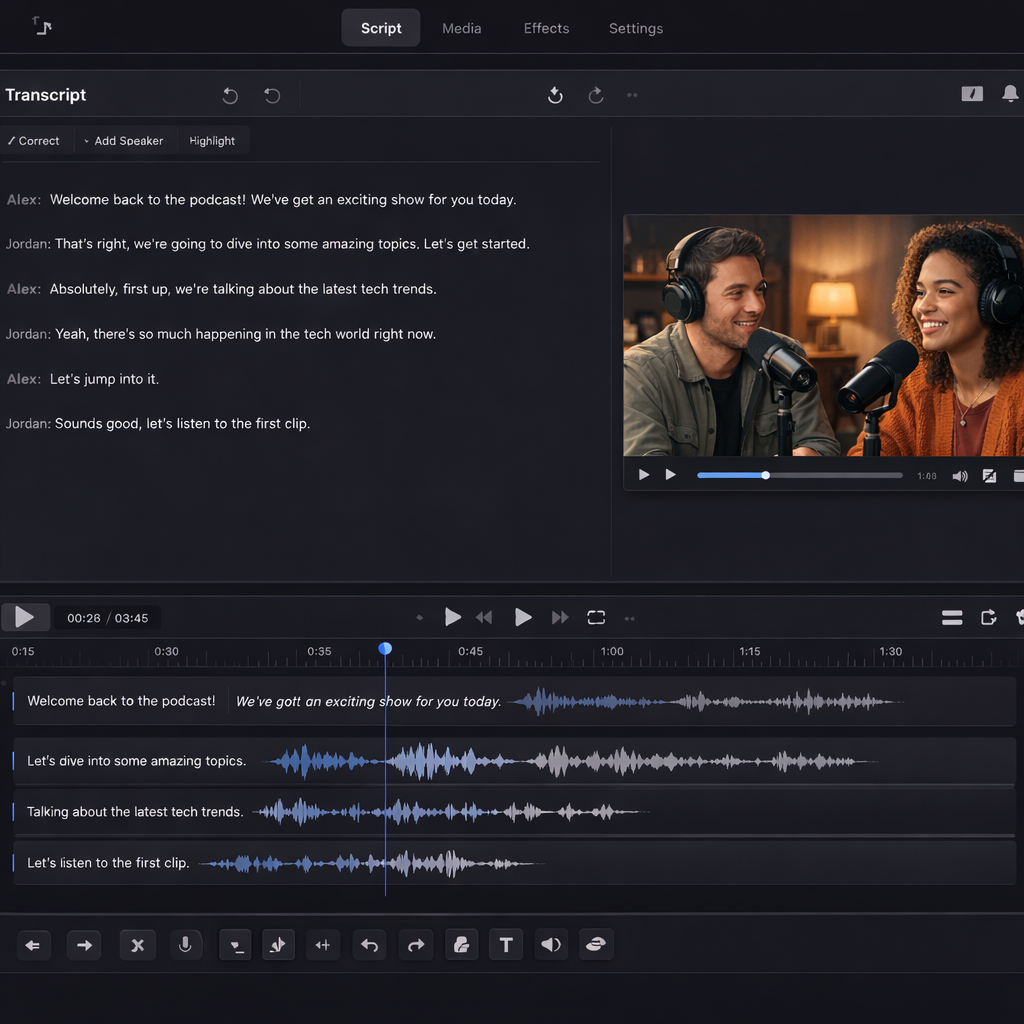This screenshot has height=1024, width=1024.
Task: Click the undo arrow in the bottom toolbar
Action: tap(369, 944)
